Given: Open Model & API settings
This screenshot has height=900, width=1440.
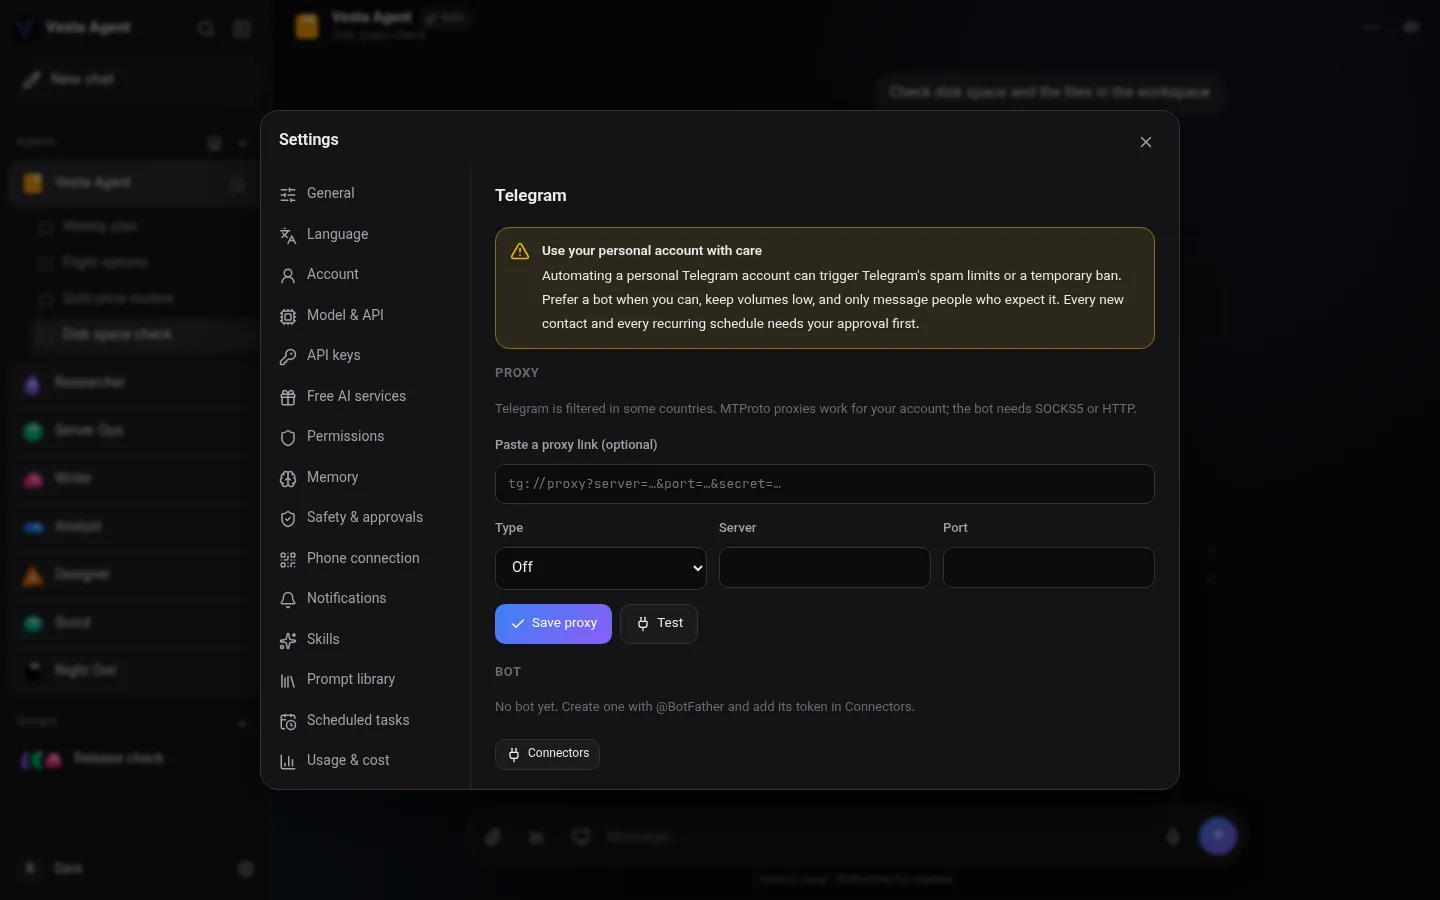Looking at the screenshot, I should 365,315.
